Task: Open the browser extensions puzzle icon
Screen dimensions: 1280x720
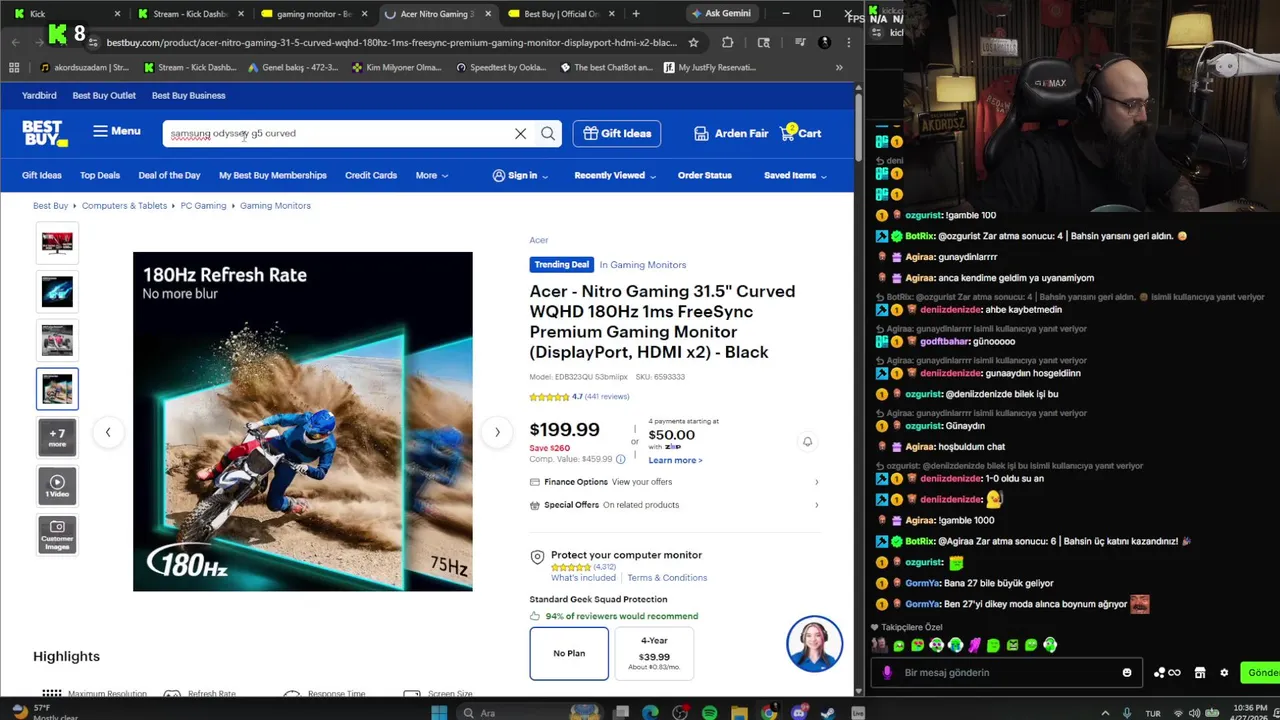Action: [x=727, y=43]
